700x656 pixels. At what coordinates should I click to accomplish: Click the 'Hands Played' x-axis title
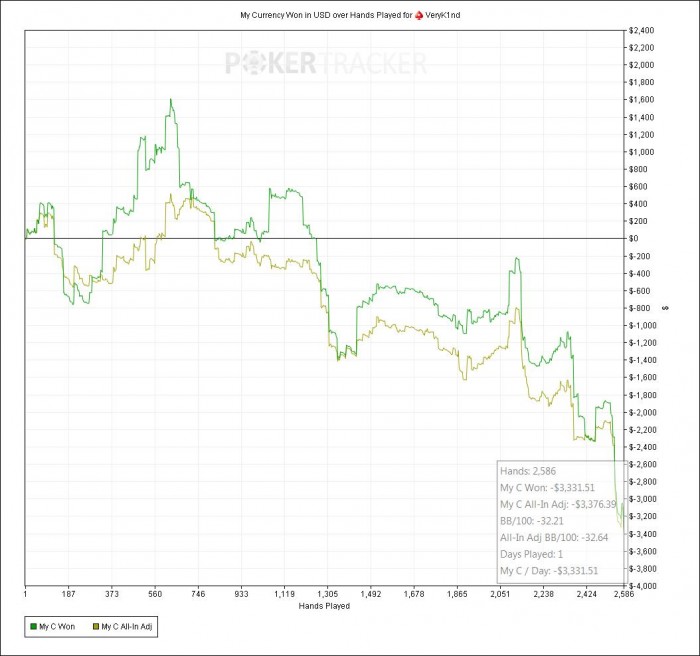[324, 606]
